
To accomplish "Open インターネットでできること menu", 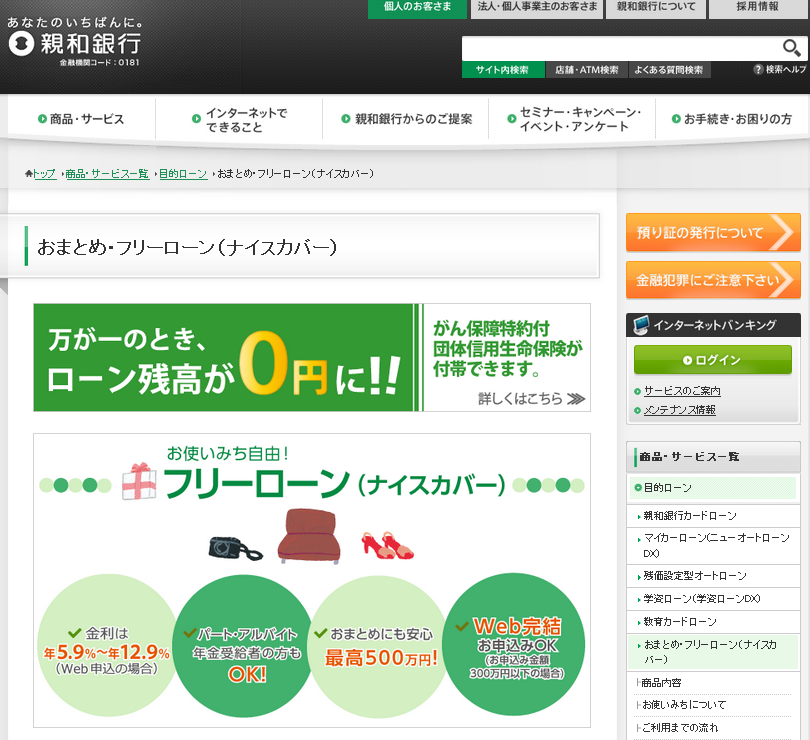I will coord(239,119).
